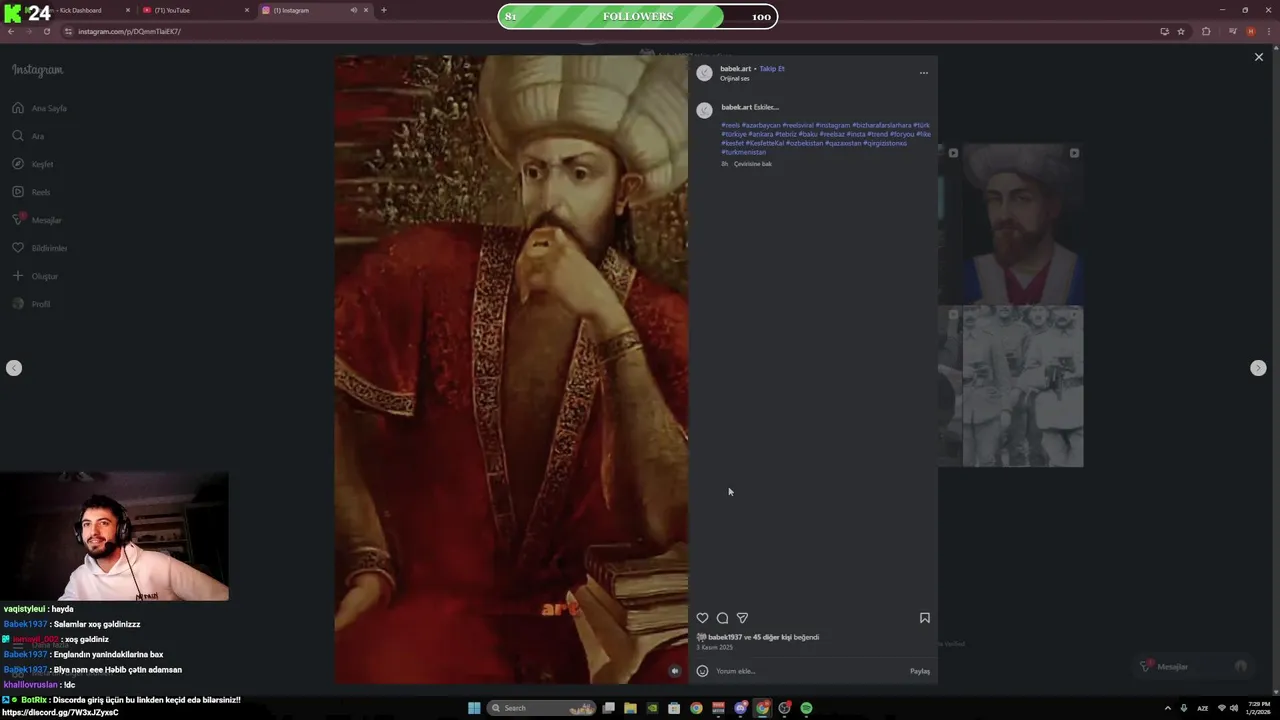Open the Windows Start menu
Viewport: 1280px width, 720px height.
coord(474,708)
